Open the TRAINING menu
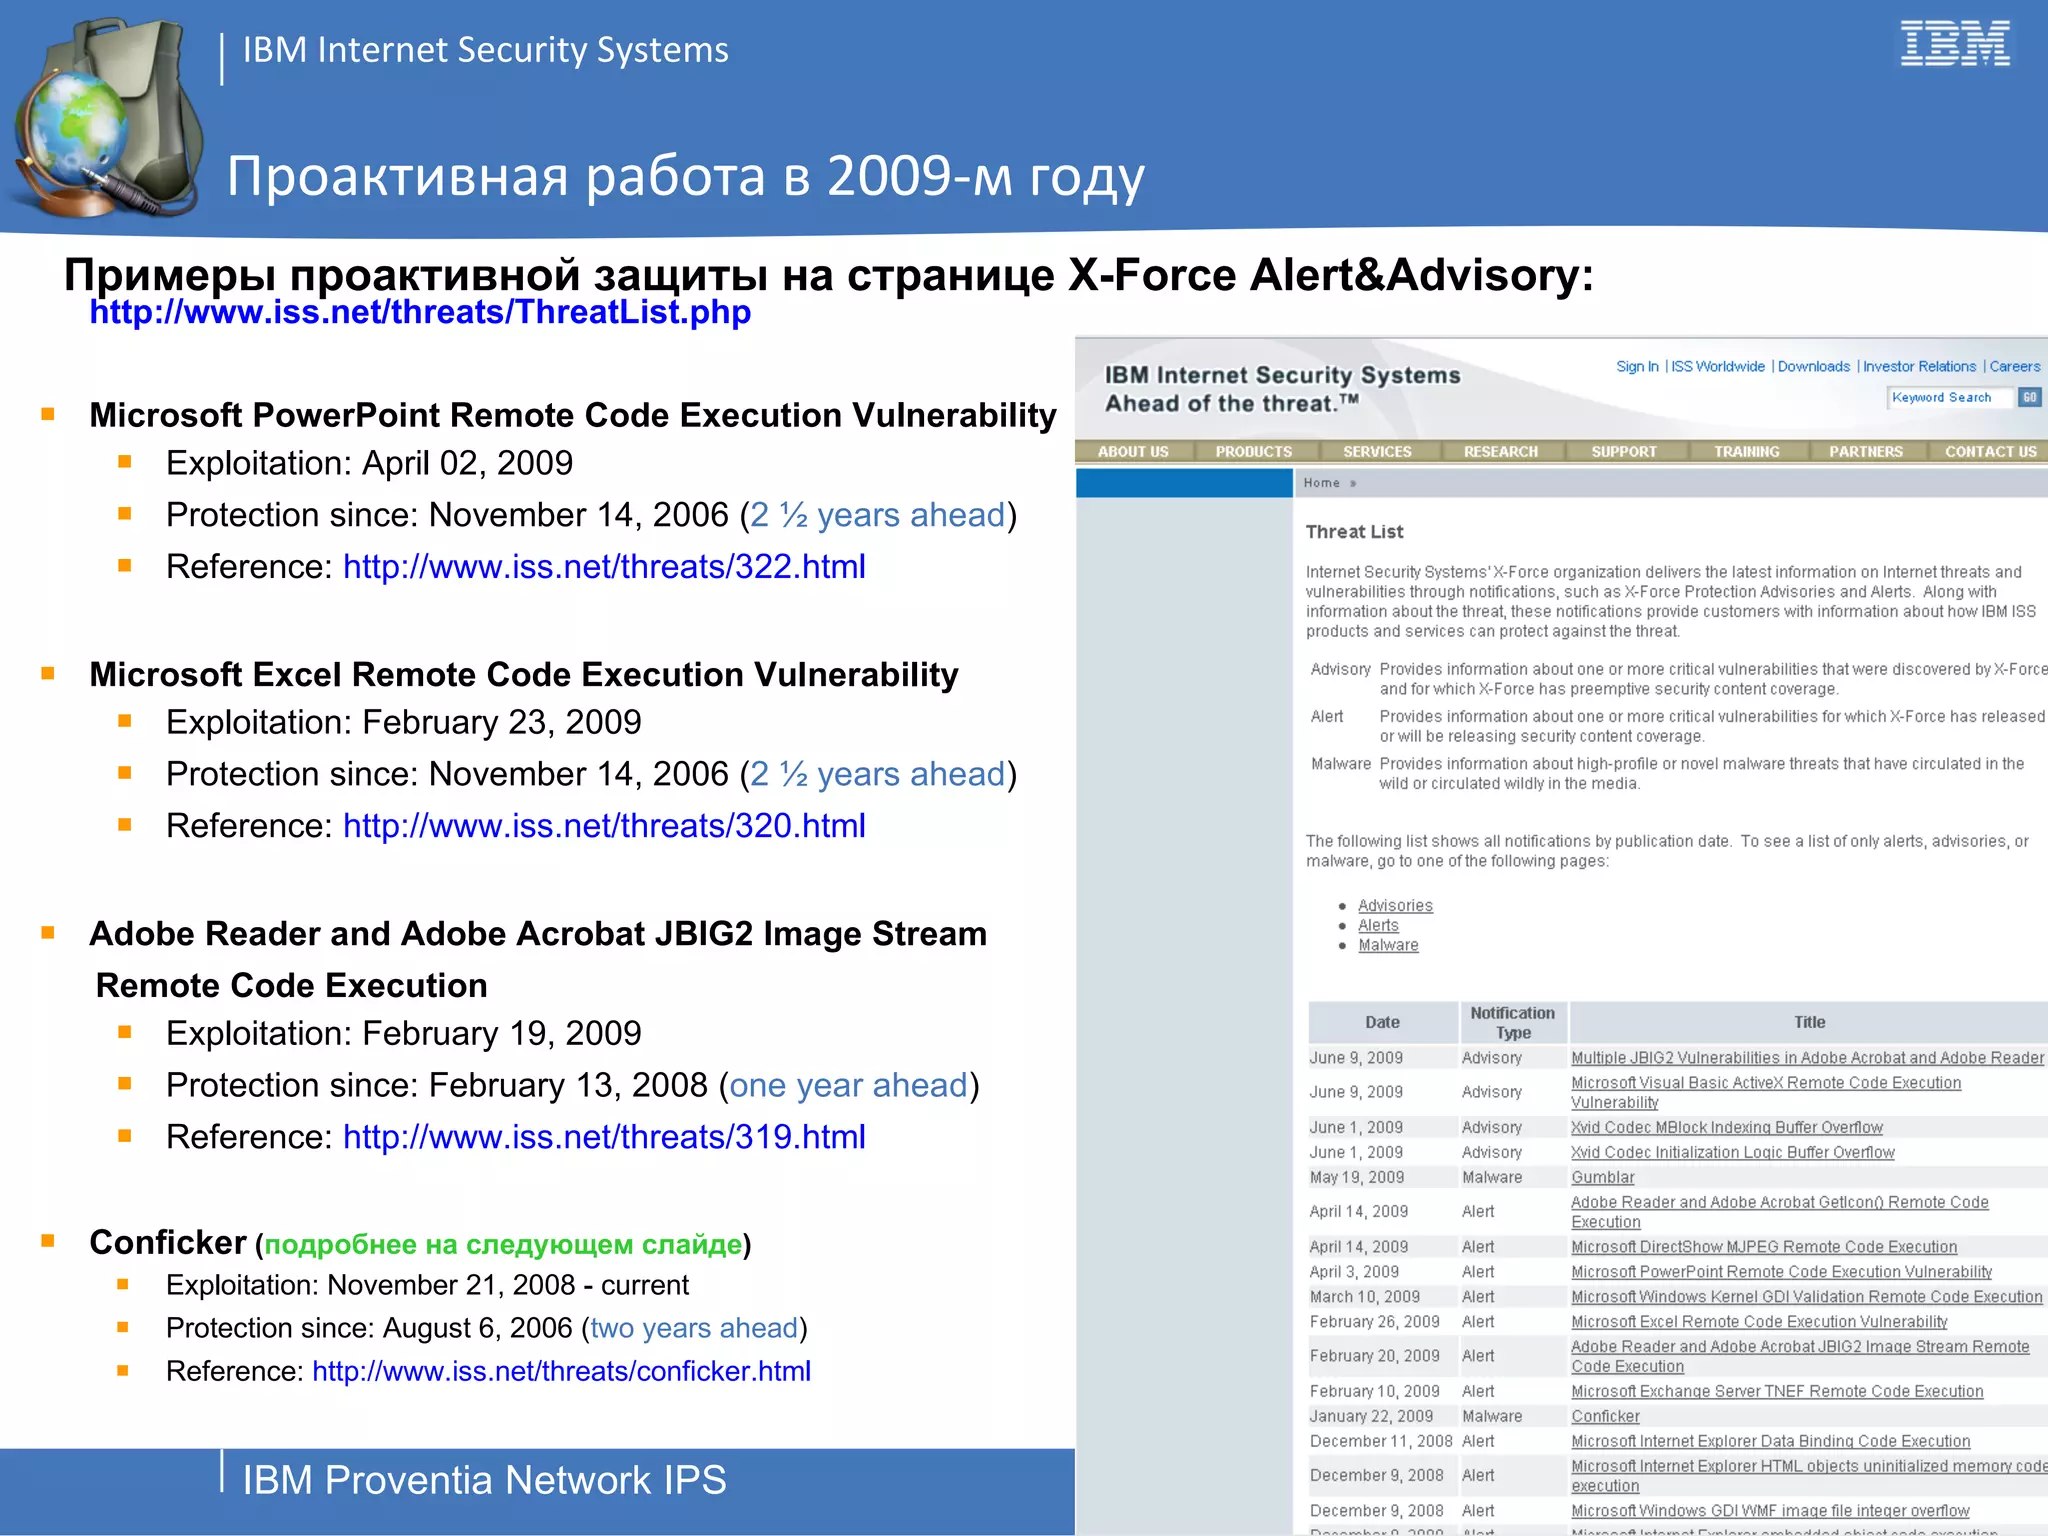Image resolution: width=2048 pixels, height=1536 pixels. [x=1747, y=452]
